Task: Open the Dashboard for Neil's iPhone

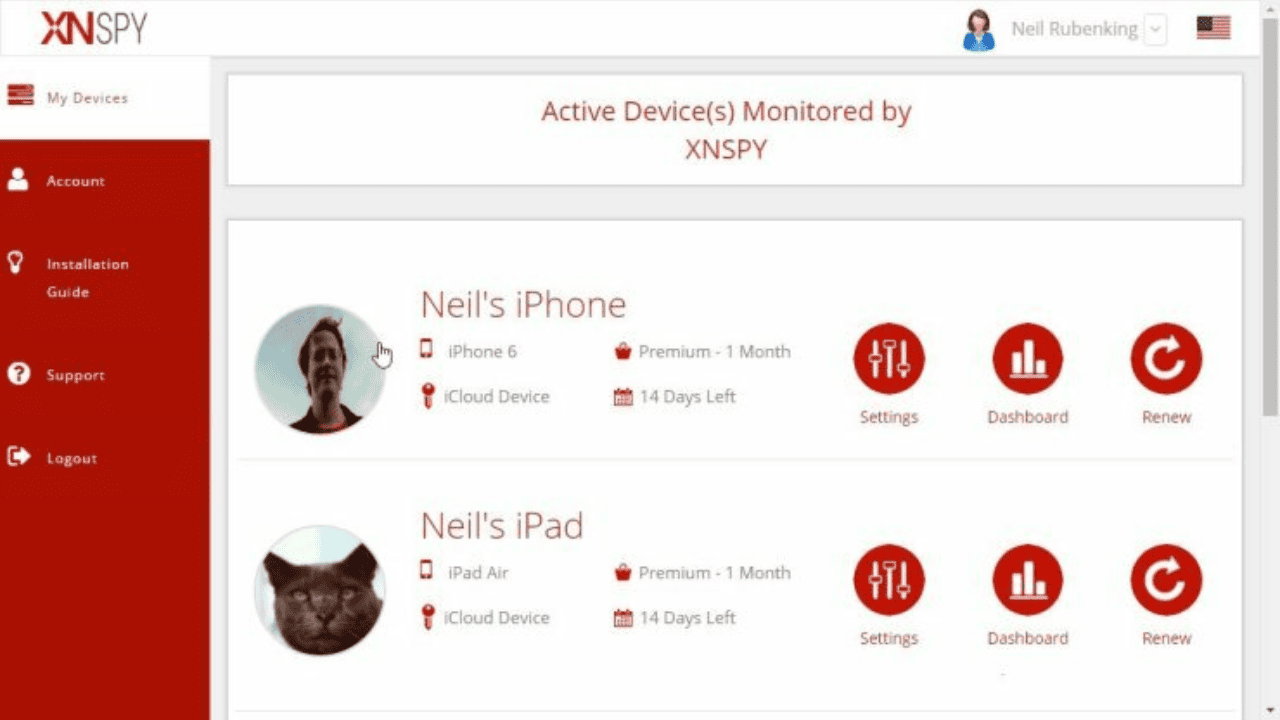Action: coord(1027,359)
